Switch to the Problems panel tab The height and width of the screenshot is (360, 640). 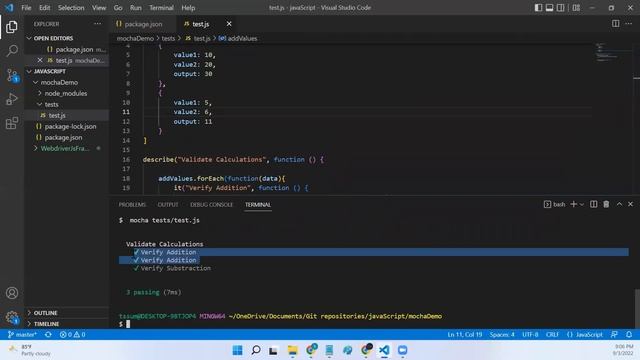coord(132,204)
